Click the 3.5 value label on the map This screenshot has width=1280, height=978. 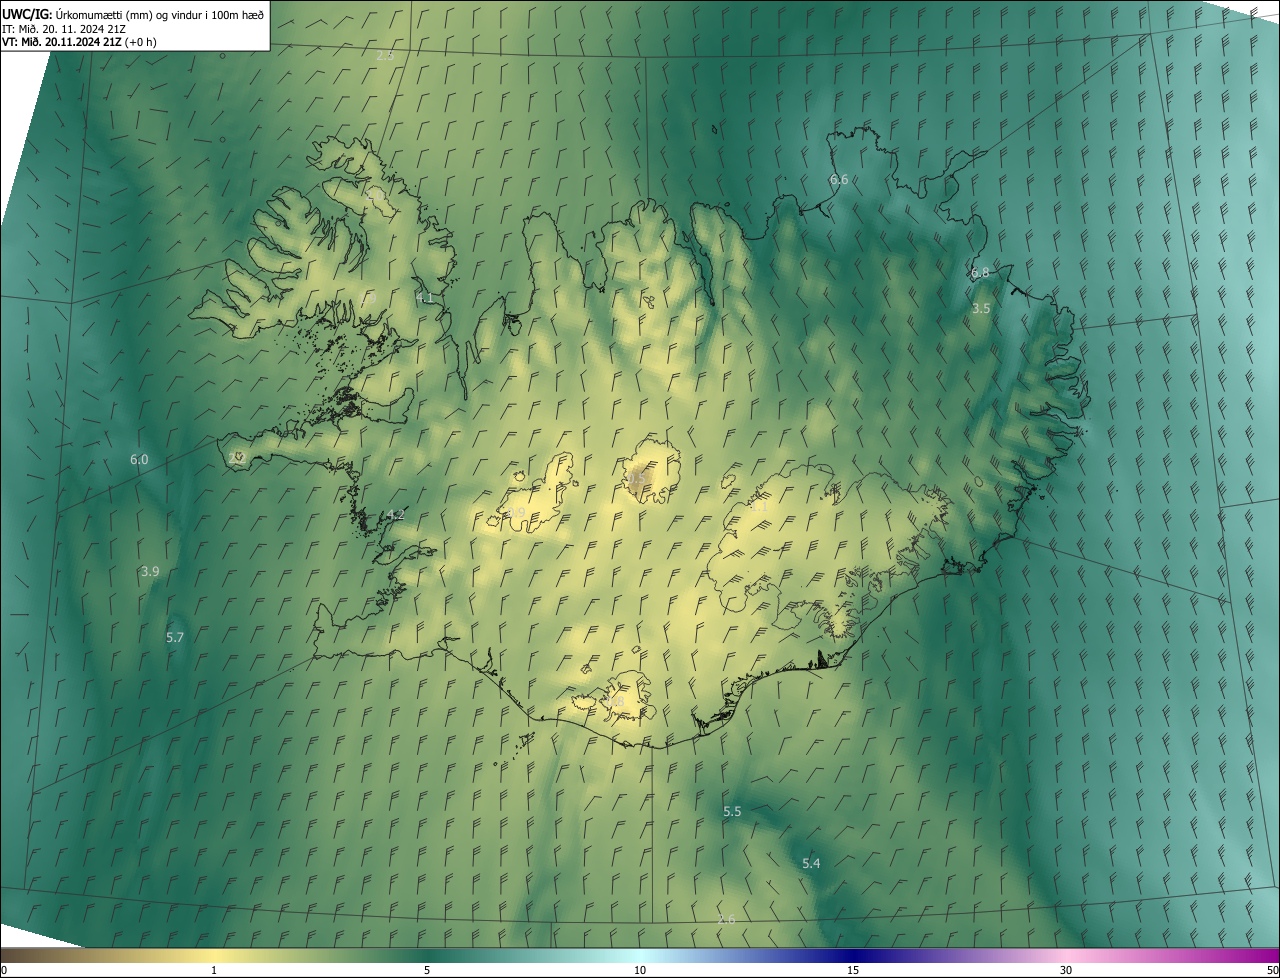pos(981,308)
